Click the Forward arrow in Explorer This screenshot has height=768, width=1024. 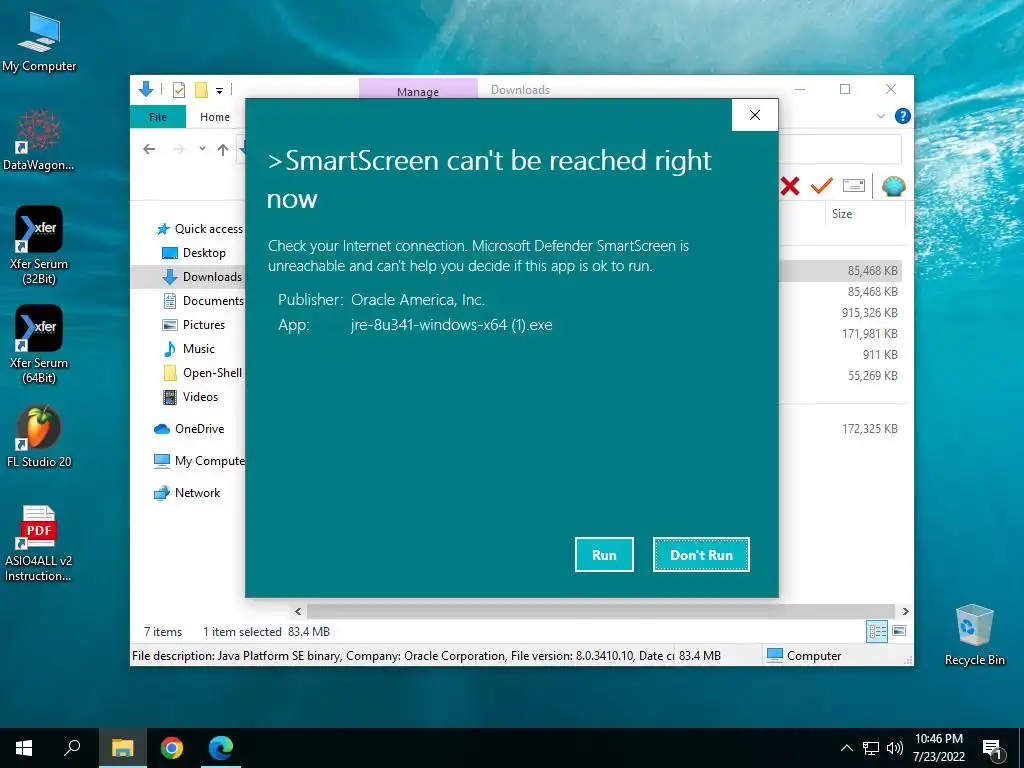click(179, 150)
